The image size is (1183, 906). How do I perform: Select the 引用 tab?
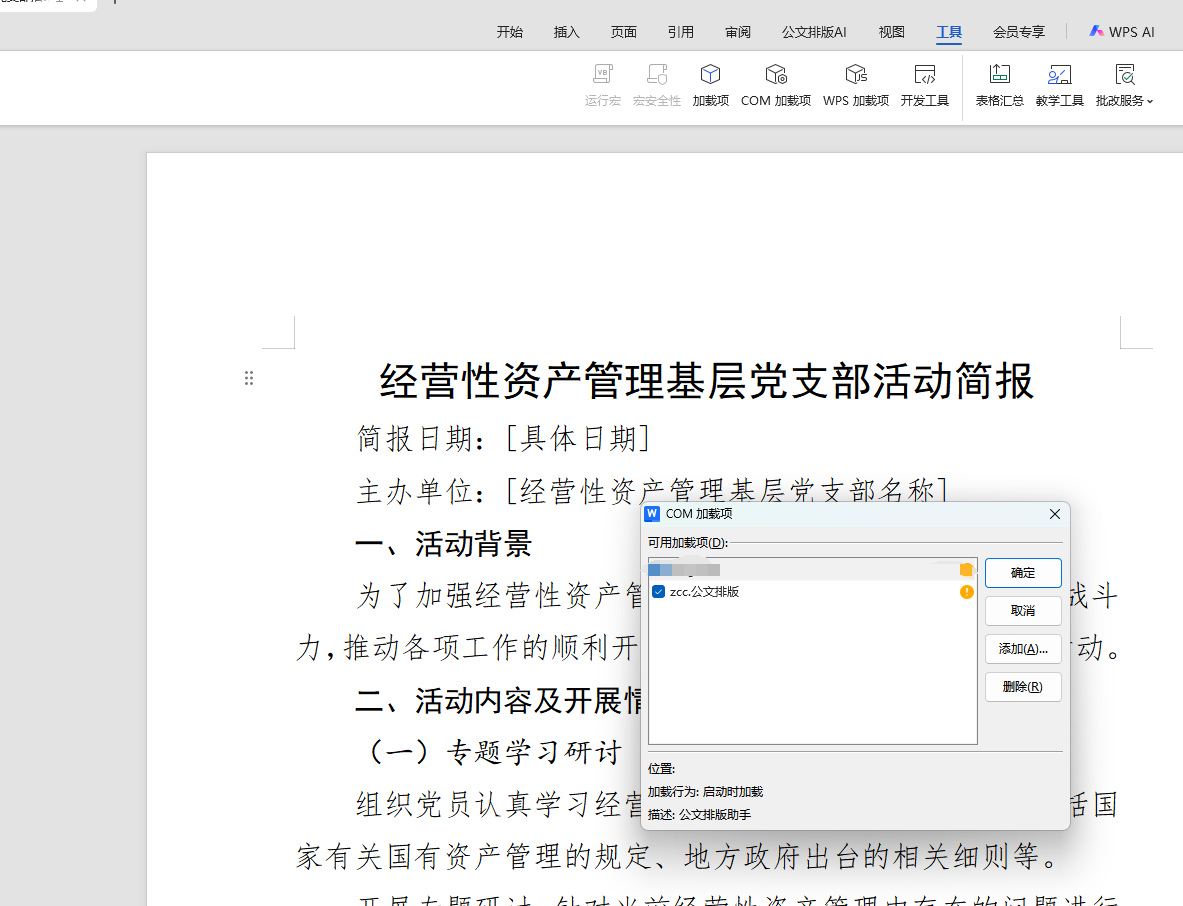tap(681, 32)
